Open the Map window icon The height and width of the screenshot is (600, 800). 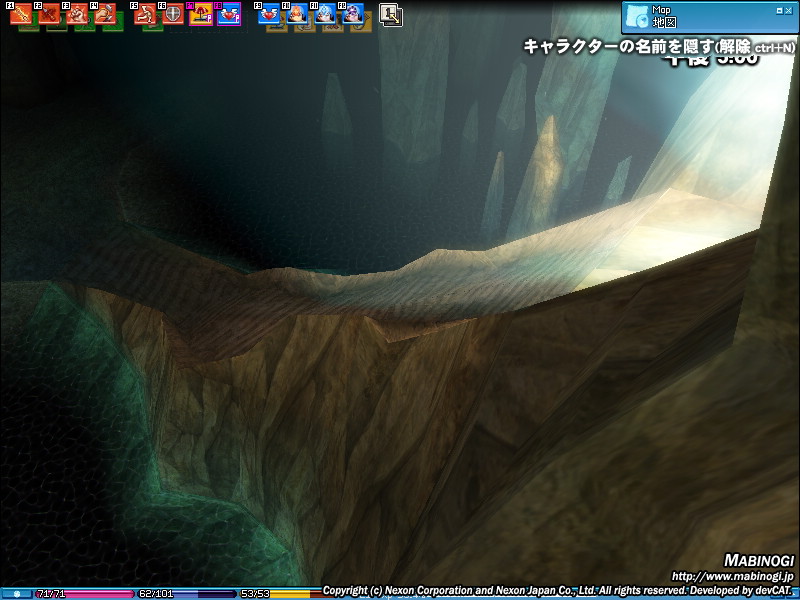click(637, 16)
